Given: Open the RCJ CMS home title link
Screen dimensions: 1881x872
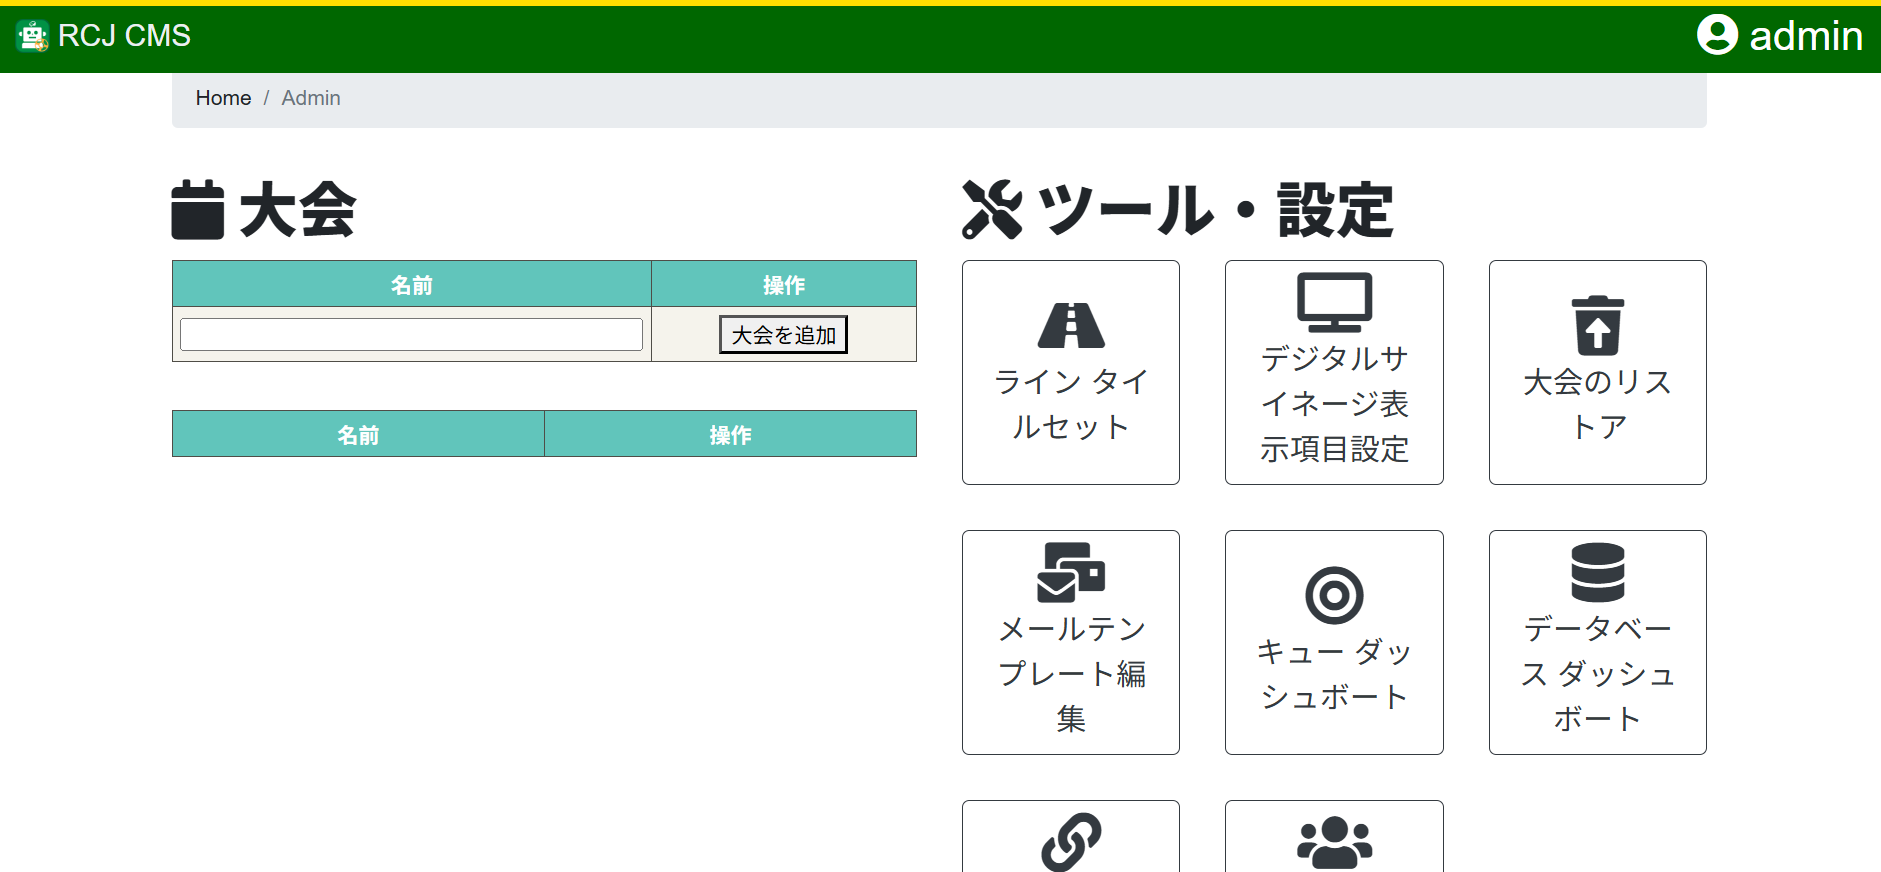Looking at the screenshot, I should click(124, 36).
